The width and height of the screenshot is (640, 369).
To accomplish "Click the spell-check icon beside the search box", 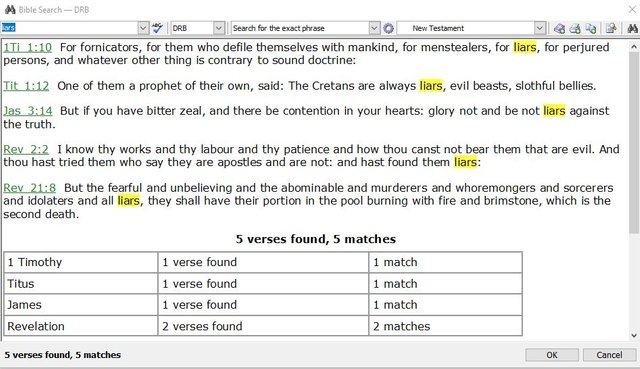I will (157, 28).
